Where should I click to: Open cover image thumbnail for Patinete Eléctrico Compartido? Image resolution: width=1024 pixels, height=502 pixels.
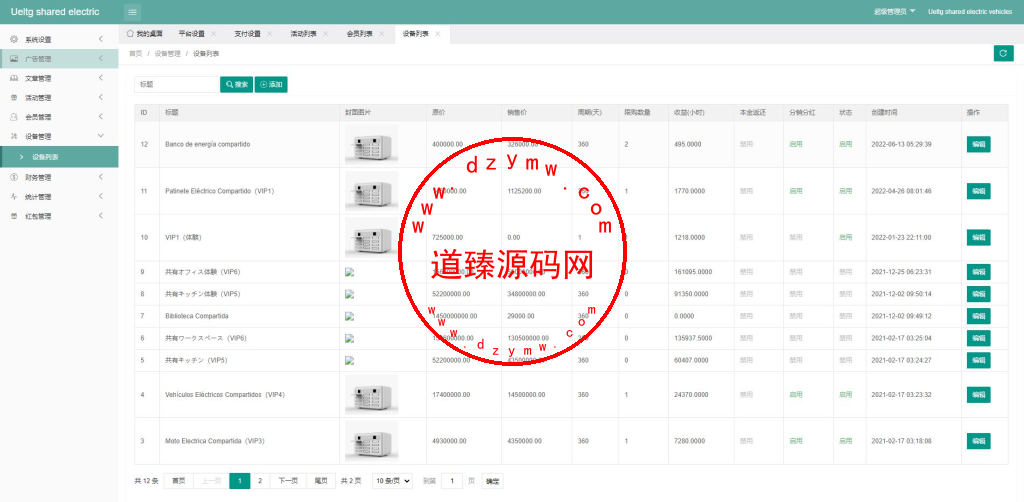pyautogui.click(x=372, y=191)
